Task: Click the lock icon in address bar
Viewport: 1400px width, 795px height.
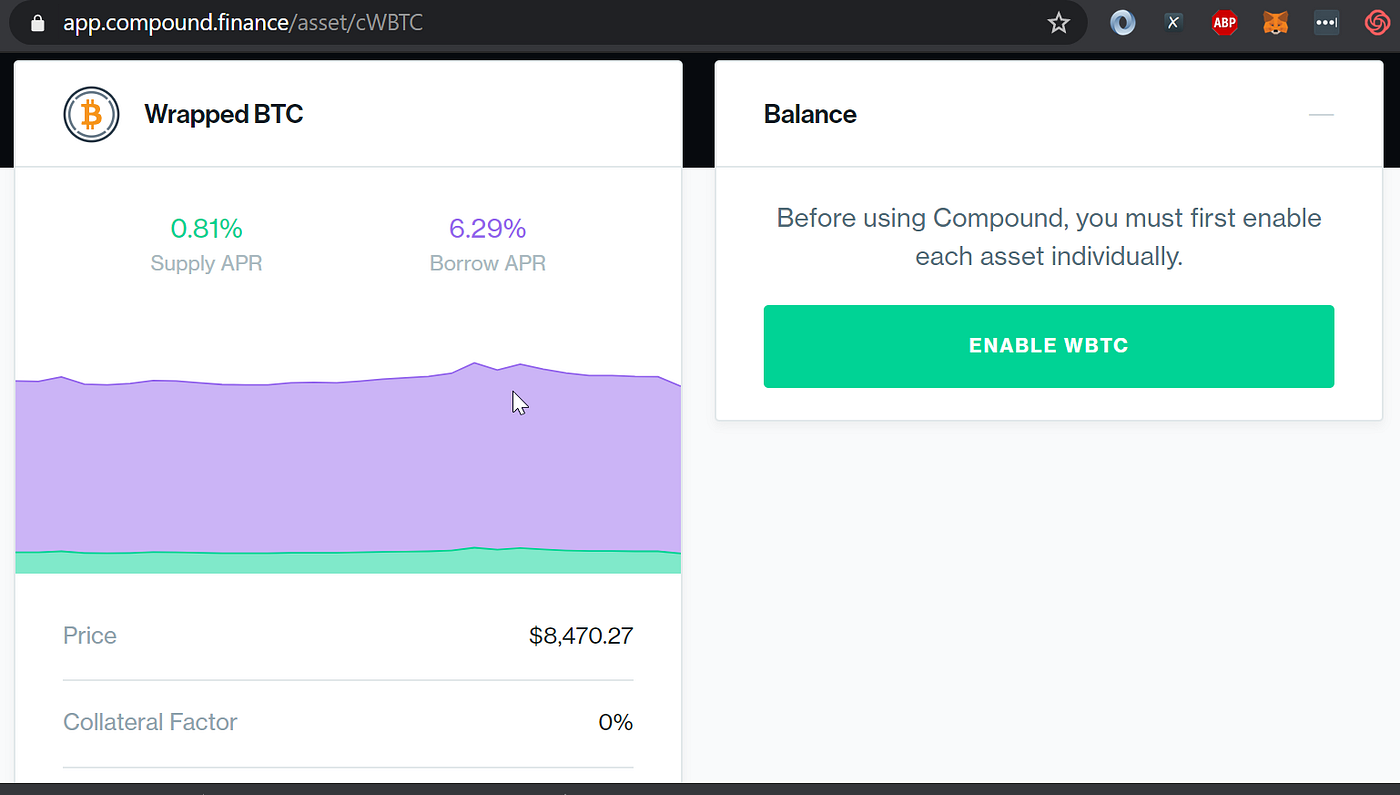Action: point(38,22)
